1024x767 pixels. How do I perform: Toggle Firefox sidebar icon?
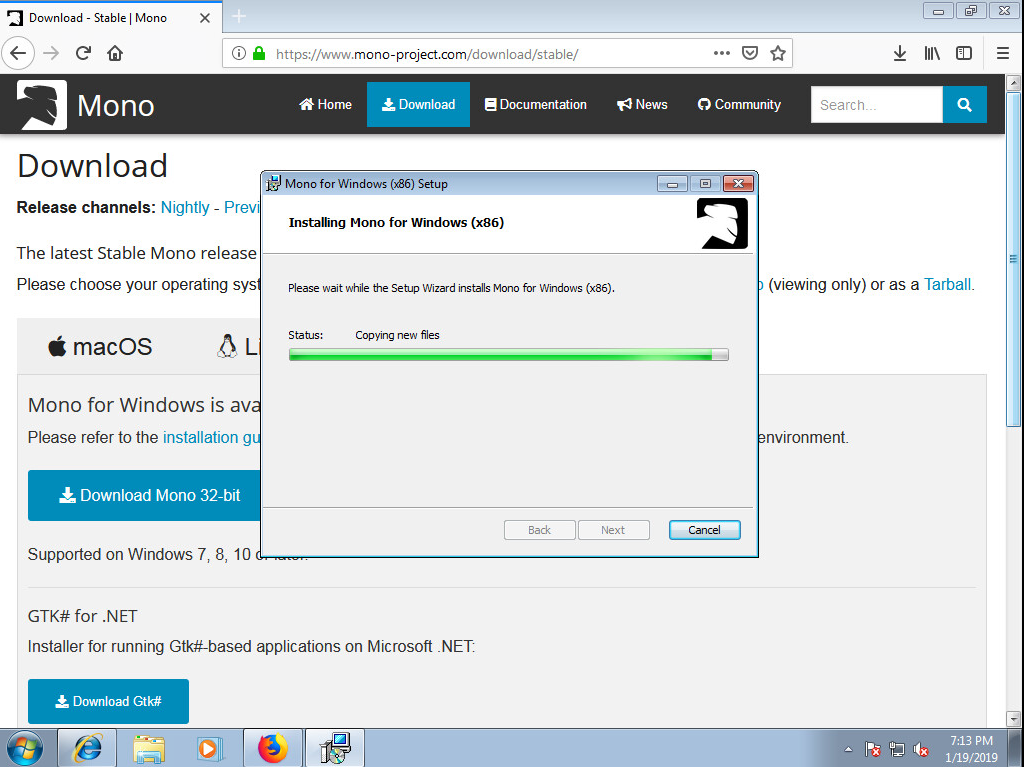[964, 53]
